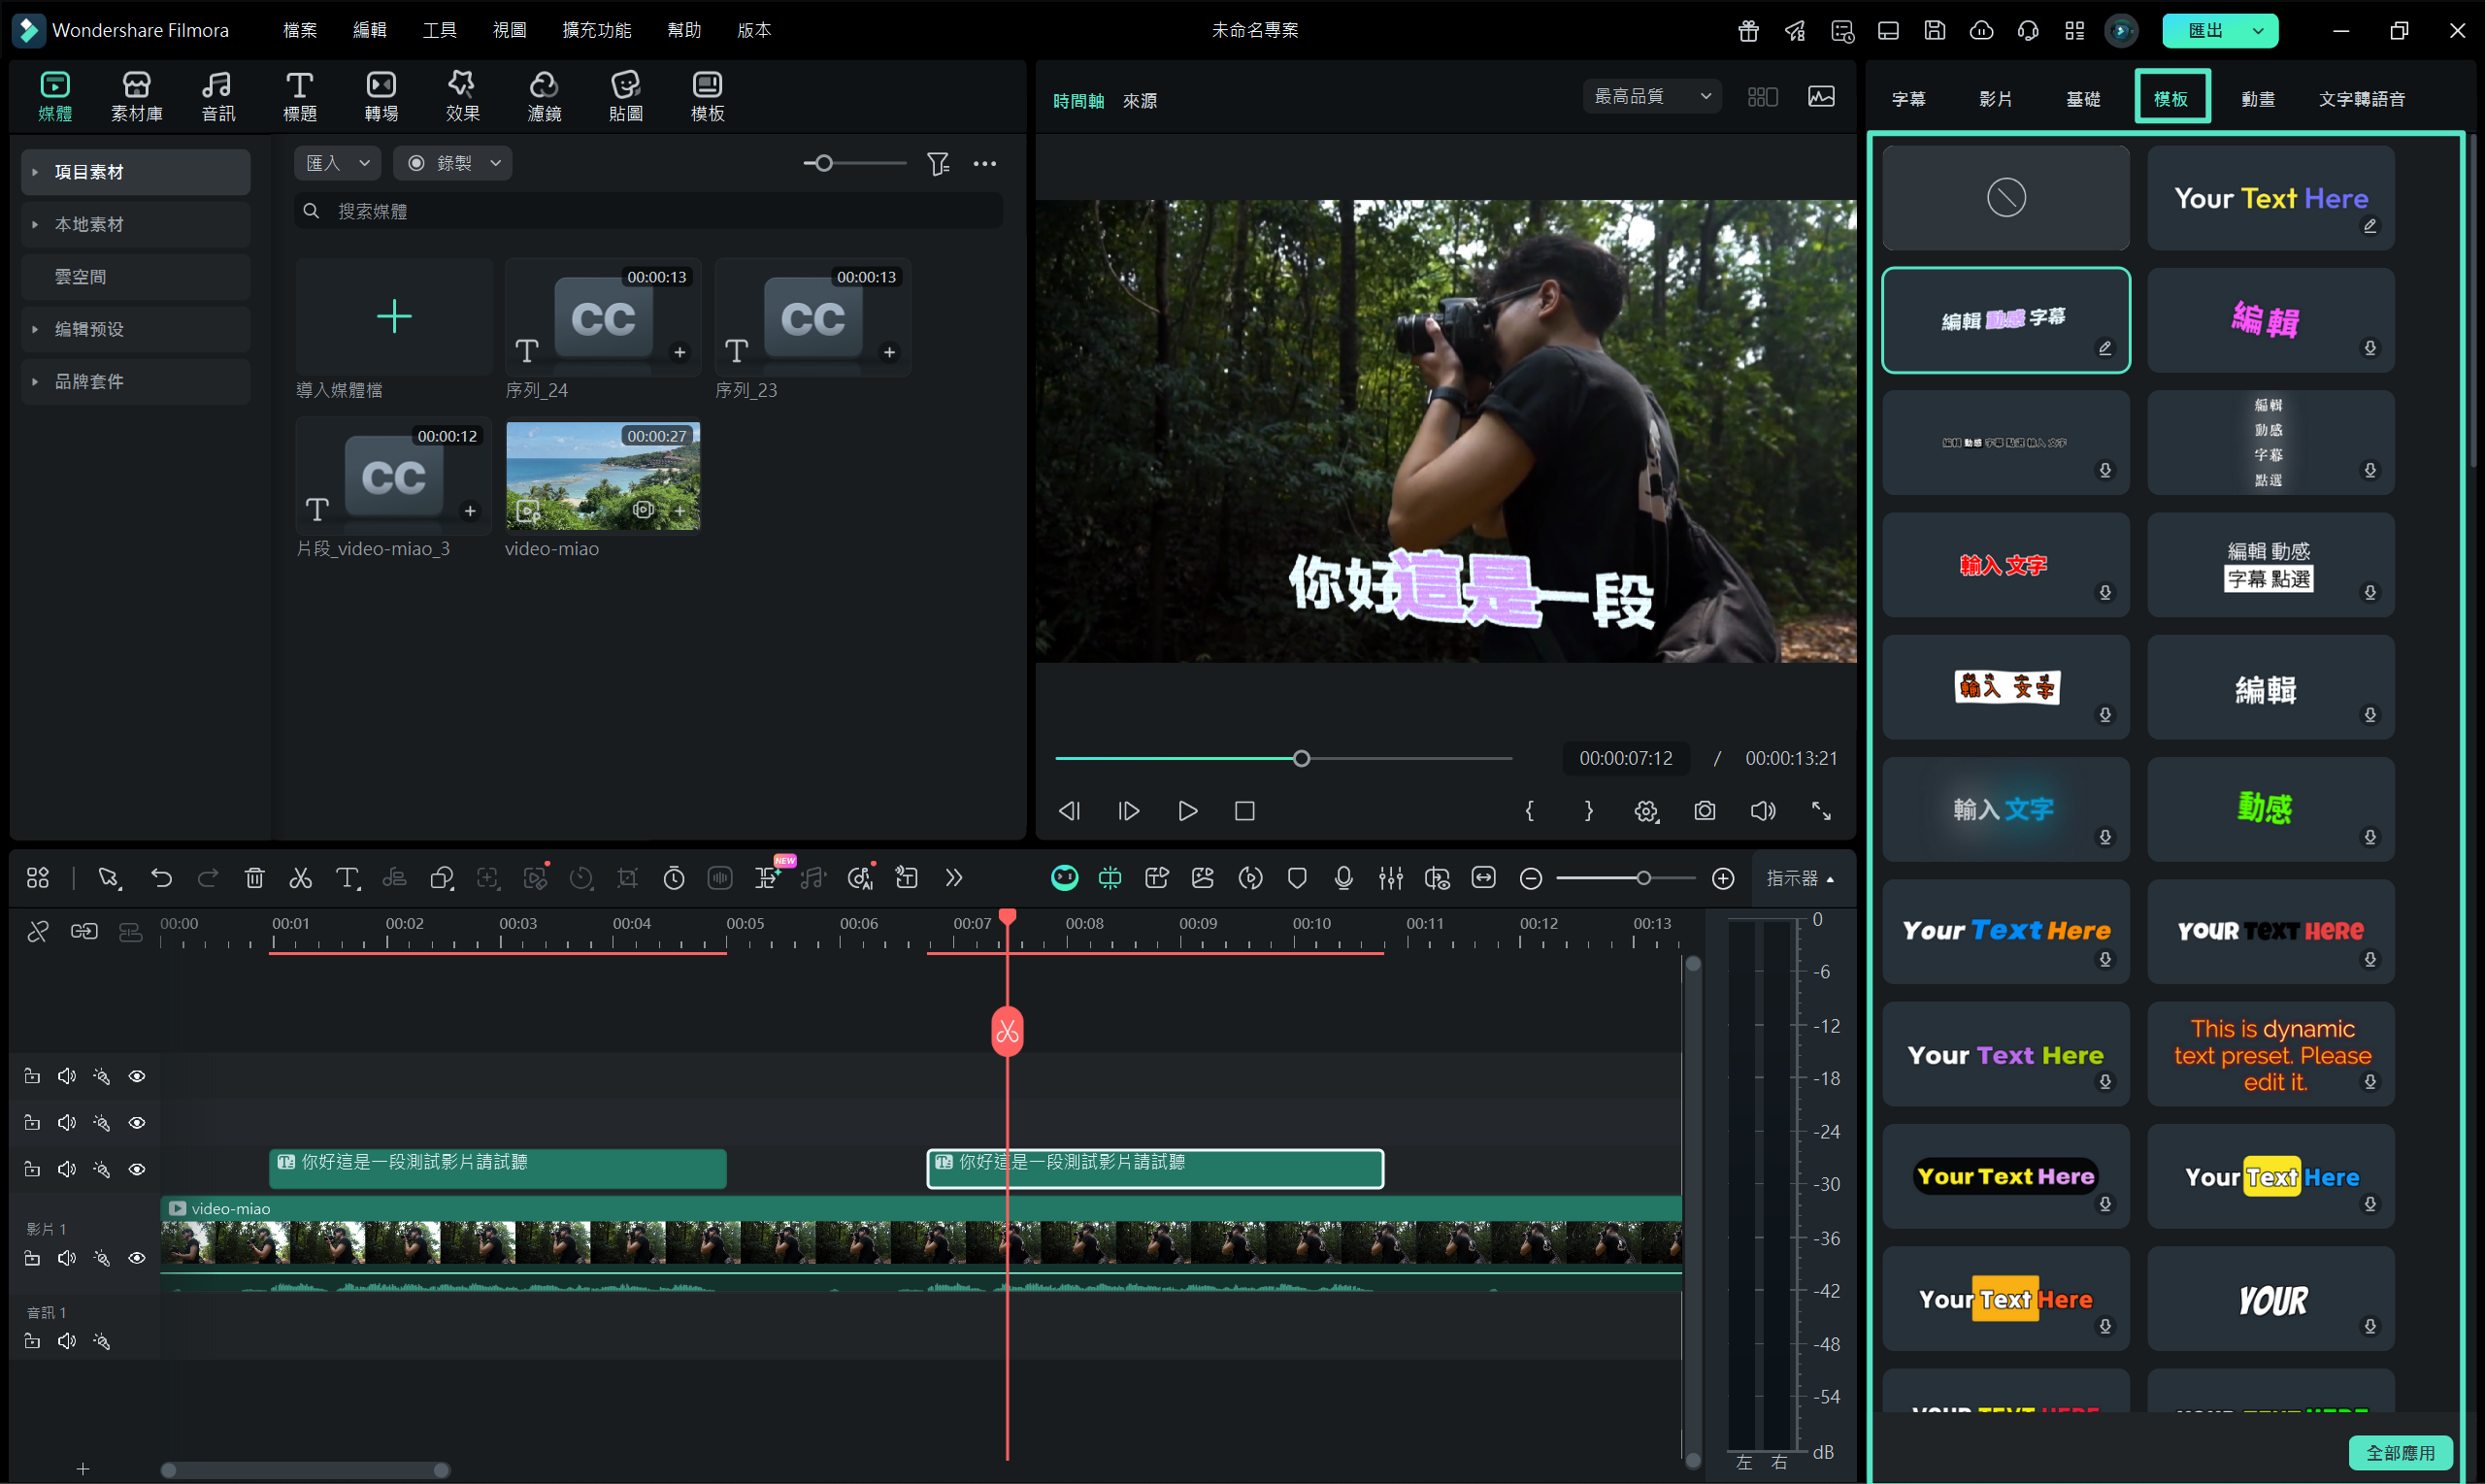The height and width of the screenshot is (1484, 2485).
Task: Take a snapshot with the camera icon
Action: tap(1704, 811)
